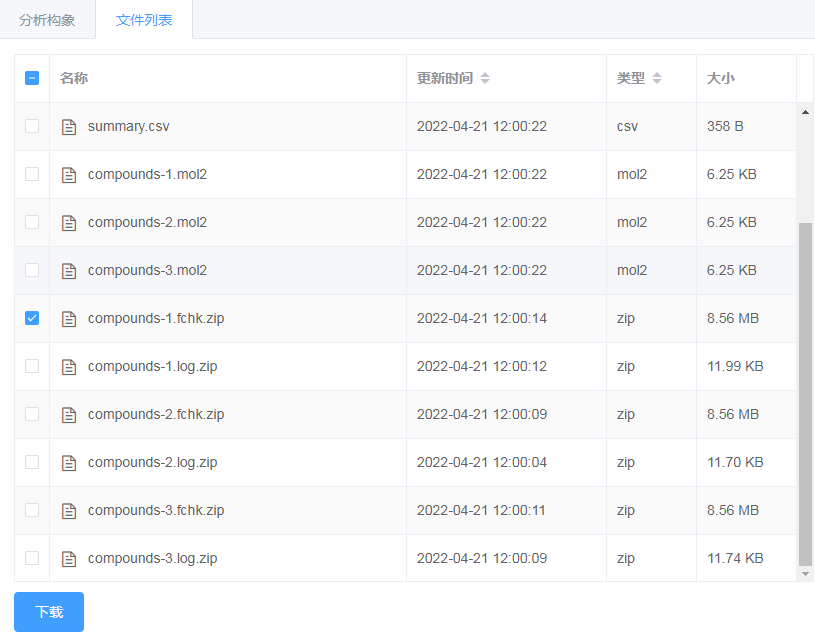Click file name summary.csv
The image size is (815, 638).
128,126
